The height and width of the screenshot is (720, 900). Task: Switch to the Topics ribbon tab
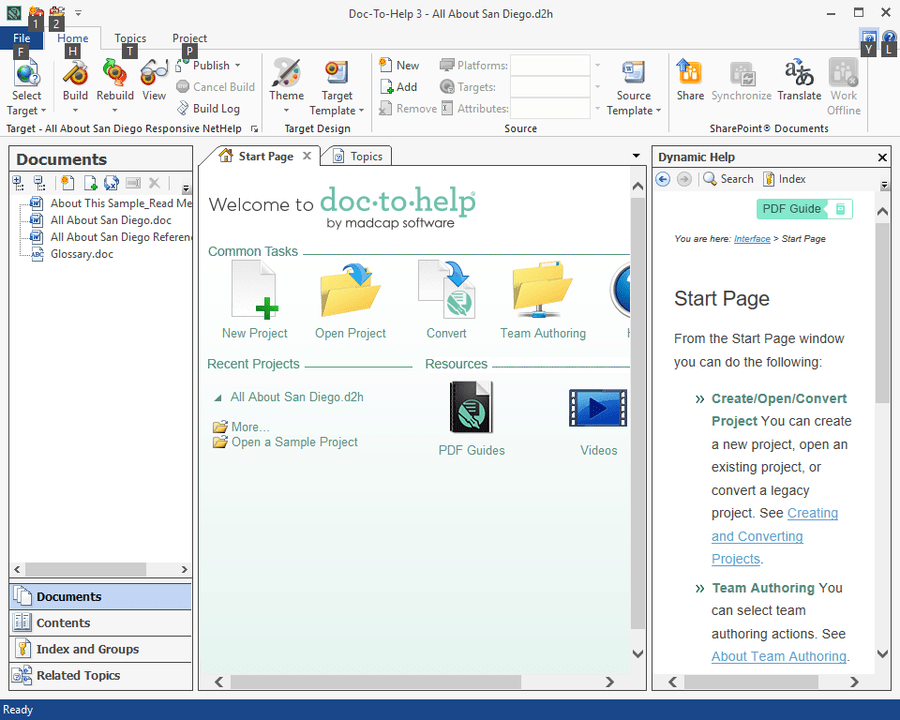click(x=130, y=38)
